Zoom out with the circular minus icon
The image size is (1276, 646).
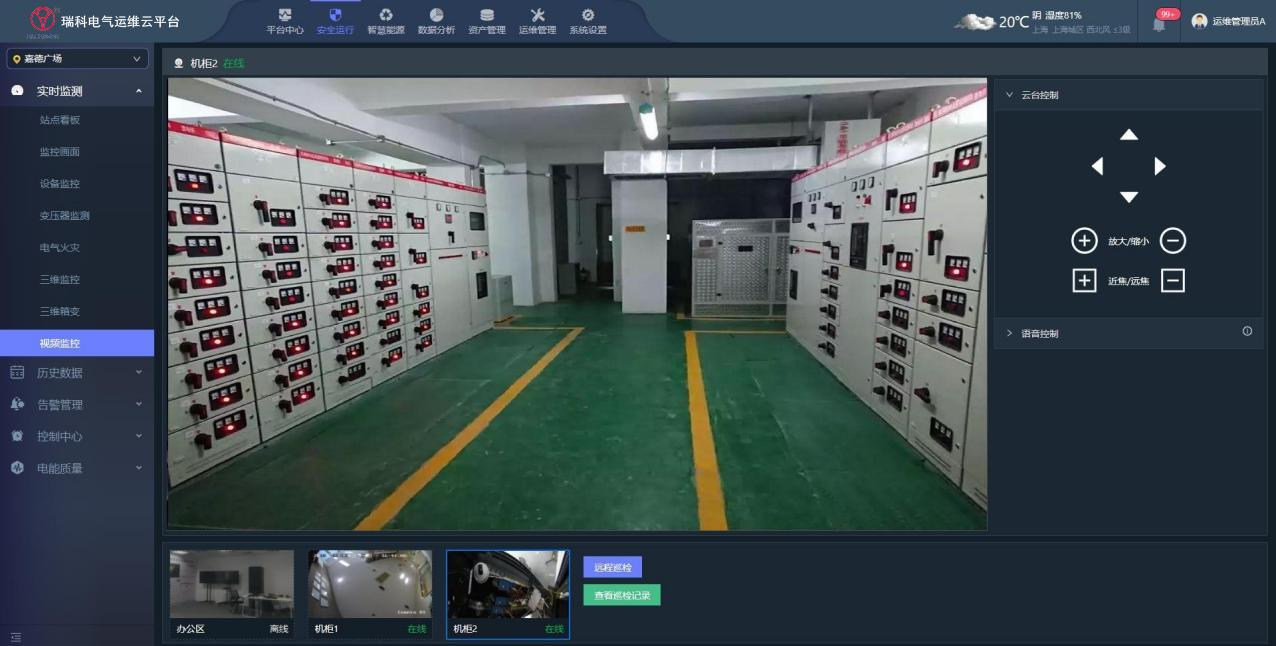coord(1173,241)
